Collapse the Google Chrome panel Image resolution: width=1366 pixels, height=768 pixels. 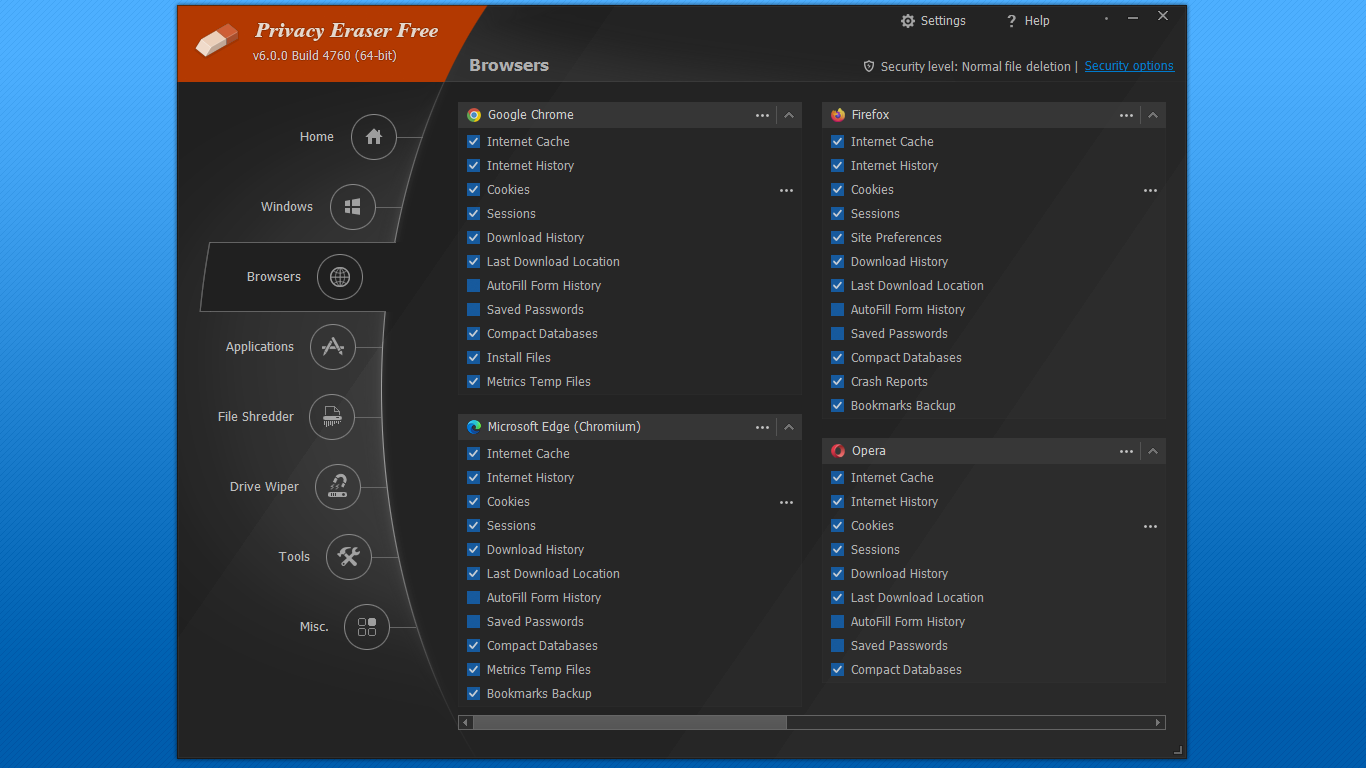[x=788, y=114]
